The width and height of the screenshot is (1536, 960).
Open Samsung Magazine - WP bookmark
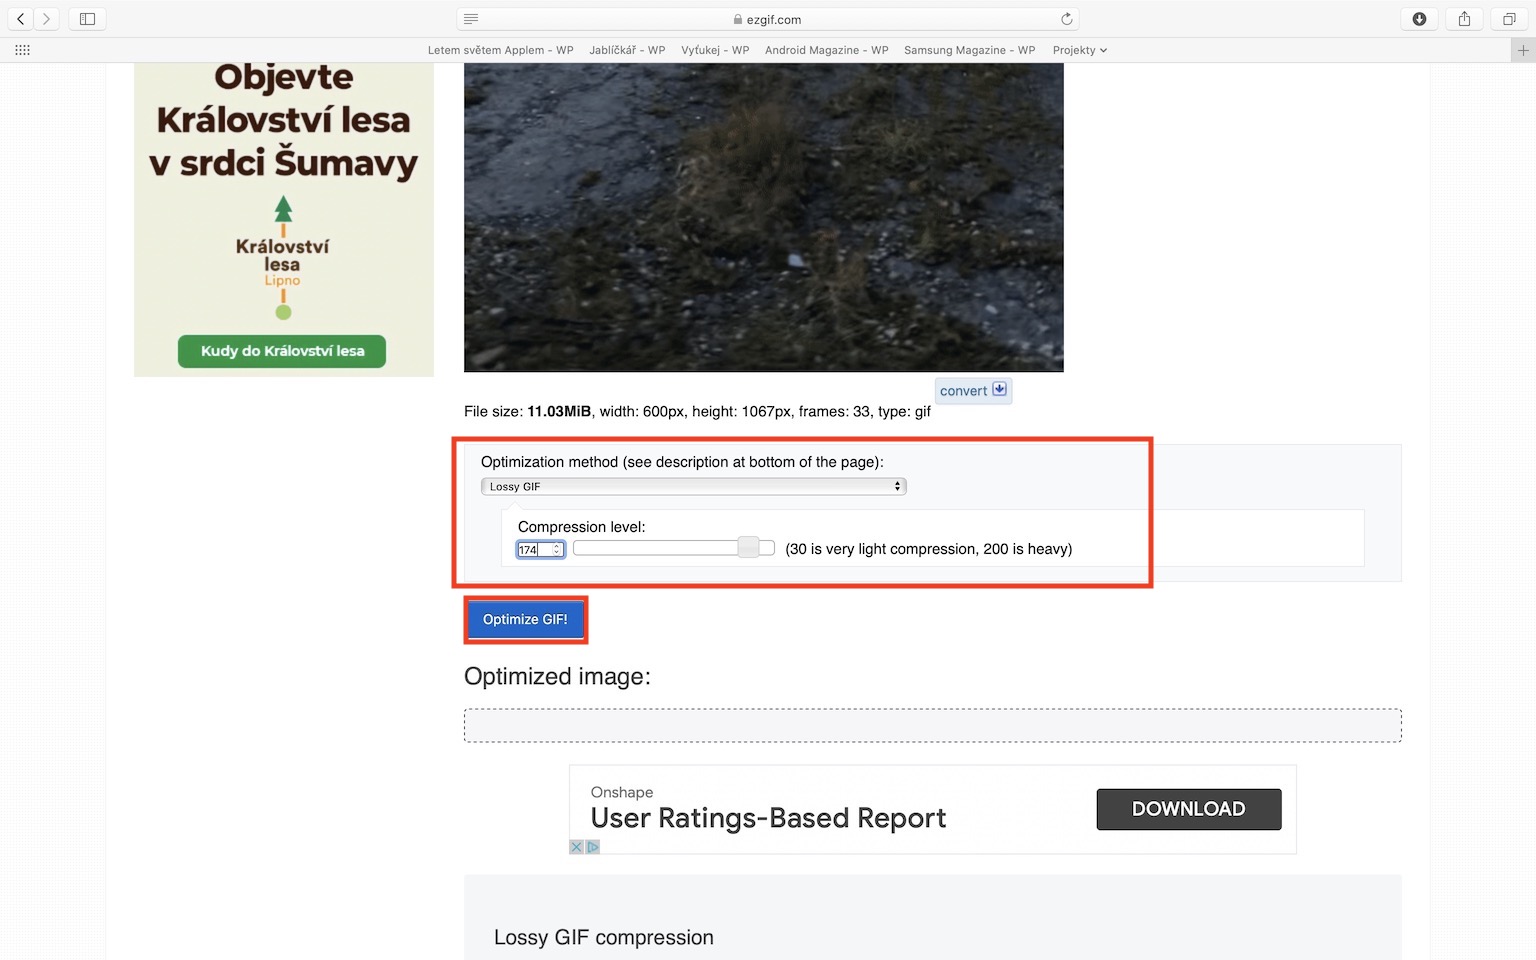[969, 50]
